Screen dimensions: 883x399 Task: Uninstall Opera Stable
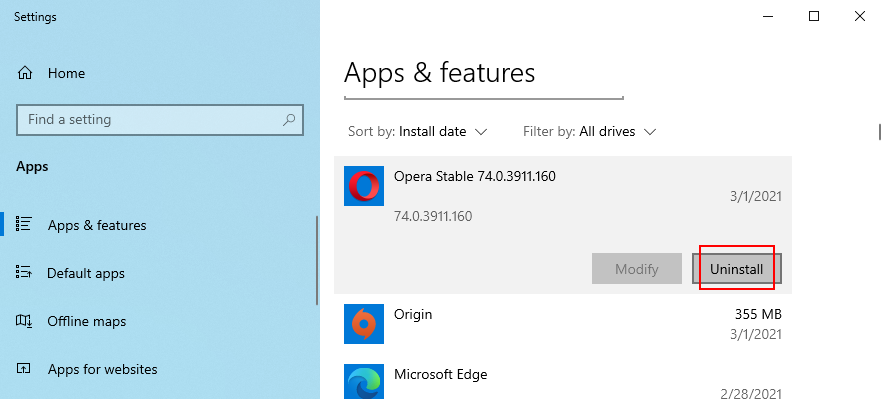pos(737,268)
